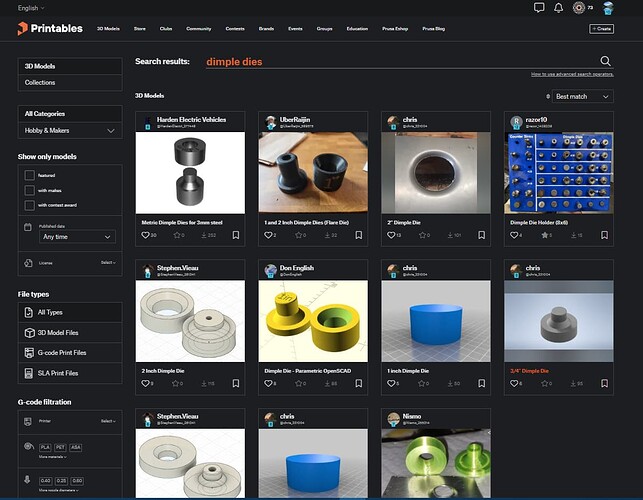Image resolution: width=643 pixels, height=500 pixels.
Task: Click the Printables logo
Action: click(x=50, y=28)
